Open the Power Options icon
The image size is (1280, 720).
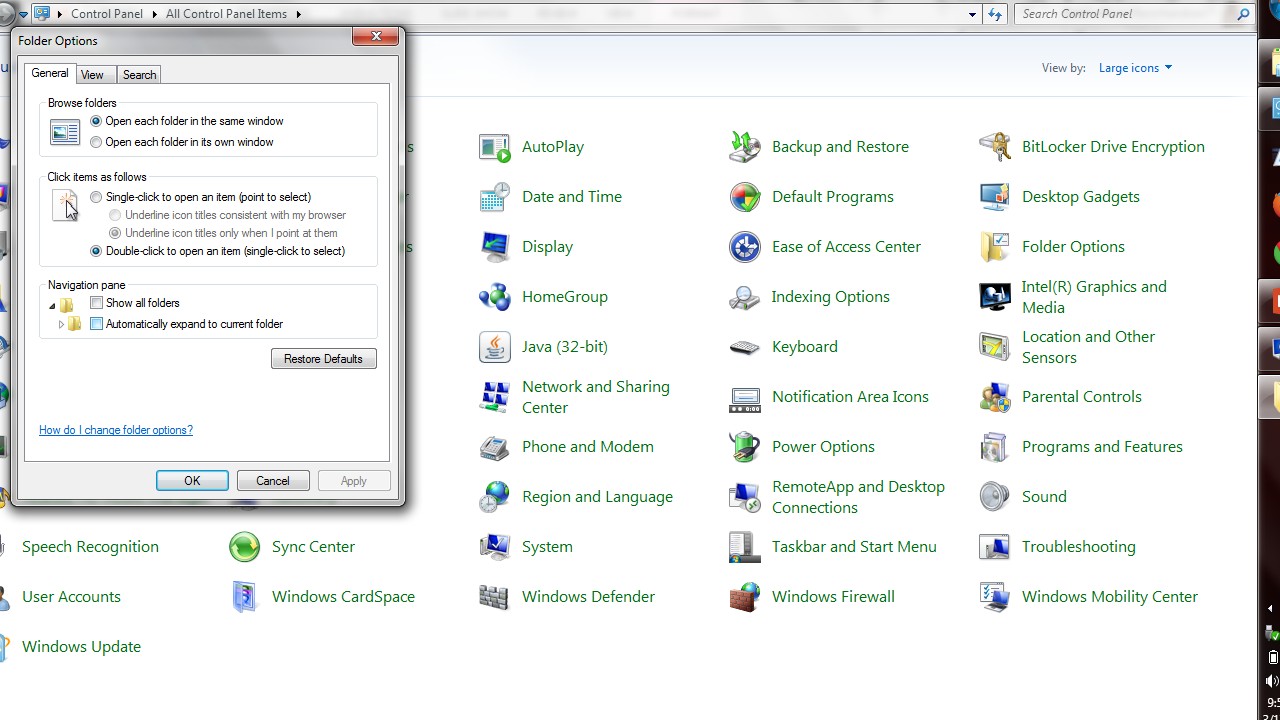[x=745, y=447]
